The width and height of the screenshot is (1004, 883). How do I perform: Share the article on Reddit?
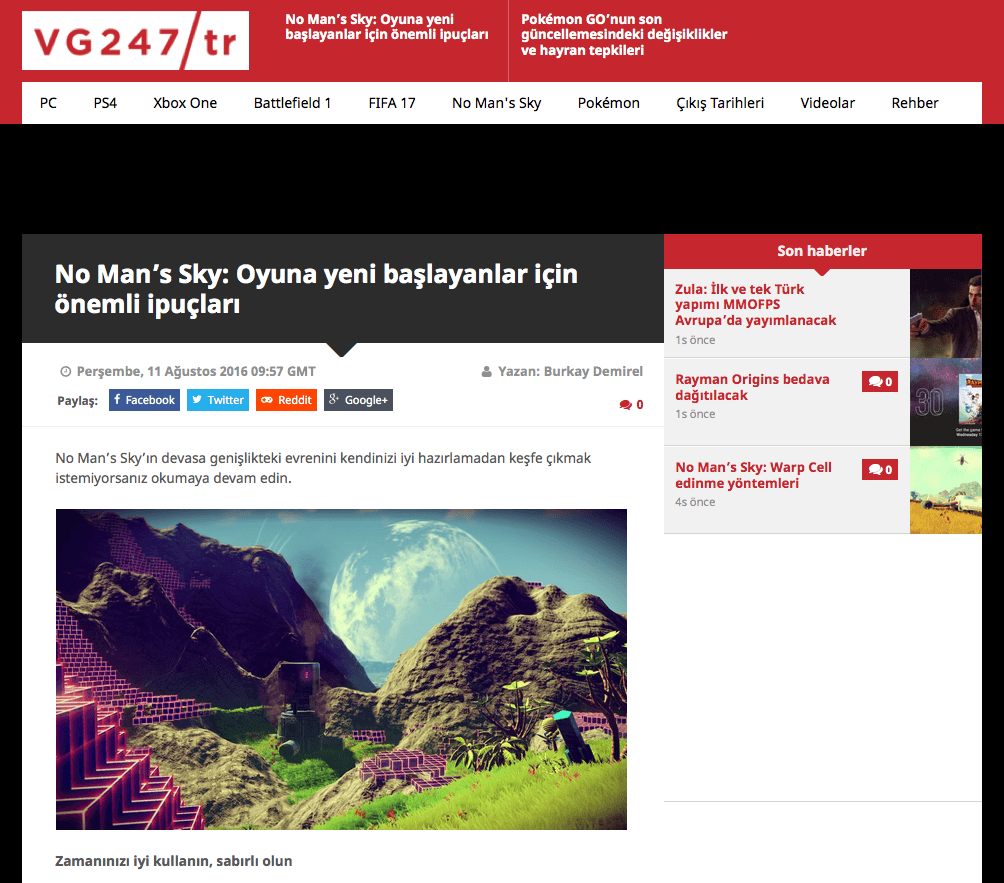(x=286, y=400)
